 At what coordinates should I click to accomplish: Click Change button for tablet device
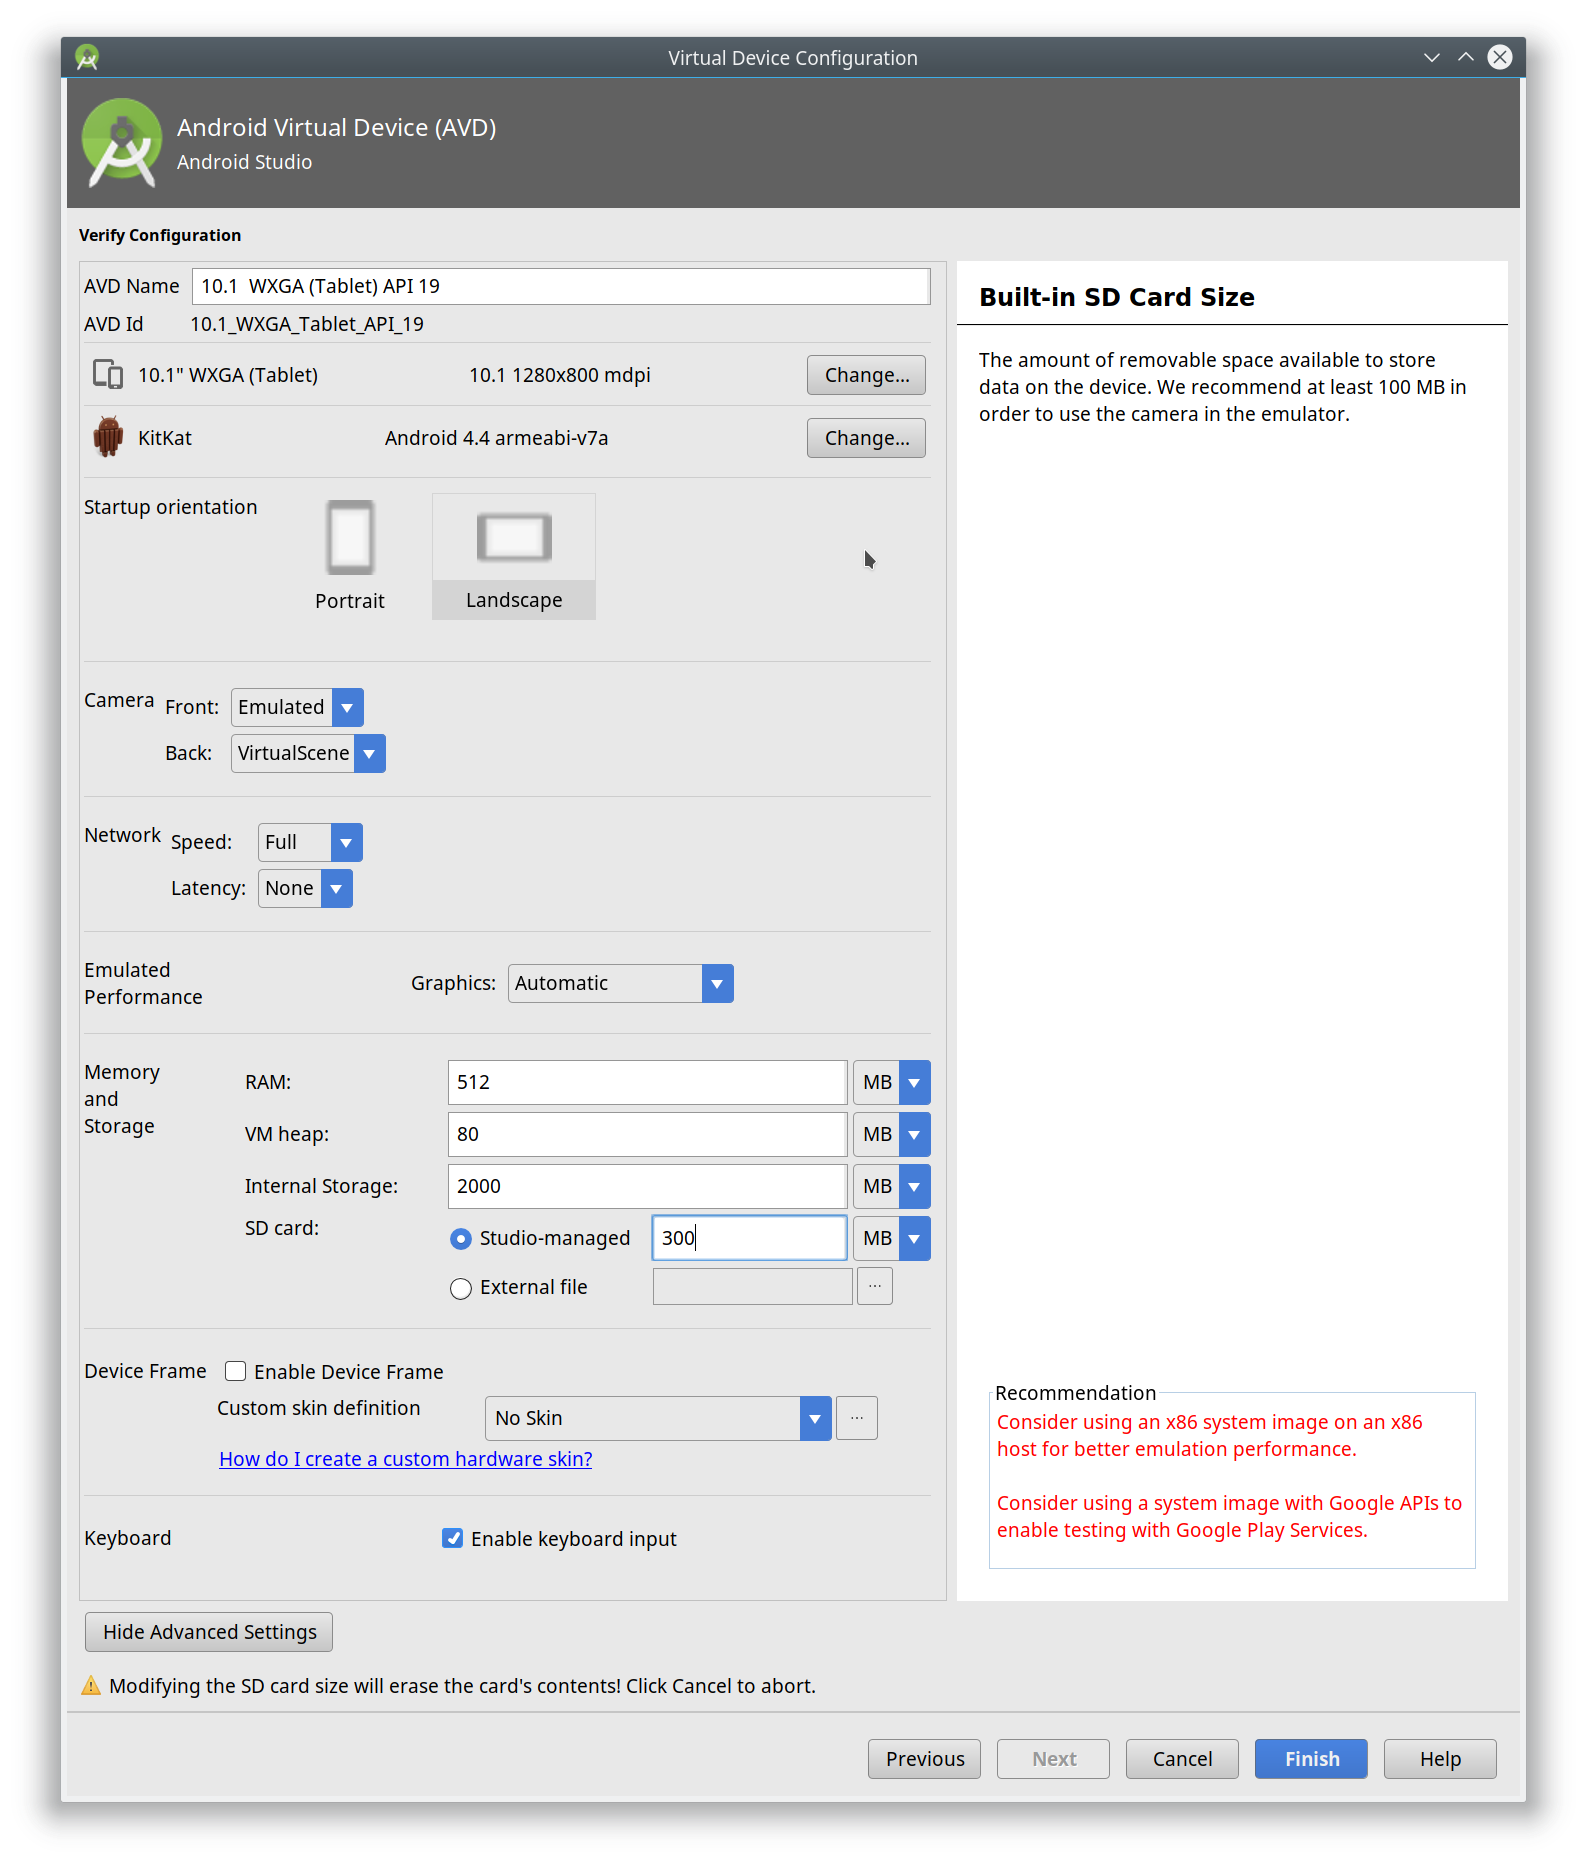click(866, 375)
